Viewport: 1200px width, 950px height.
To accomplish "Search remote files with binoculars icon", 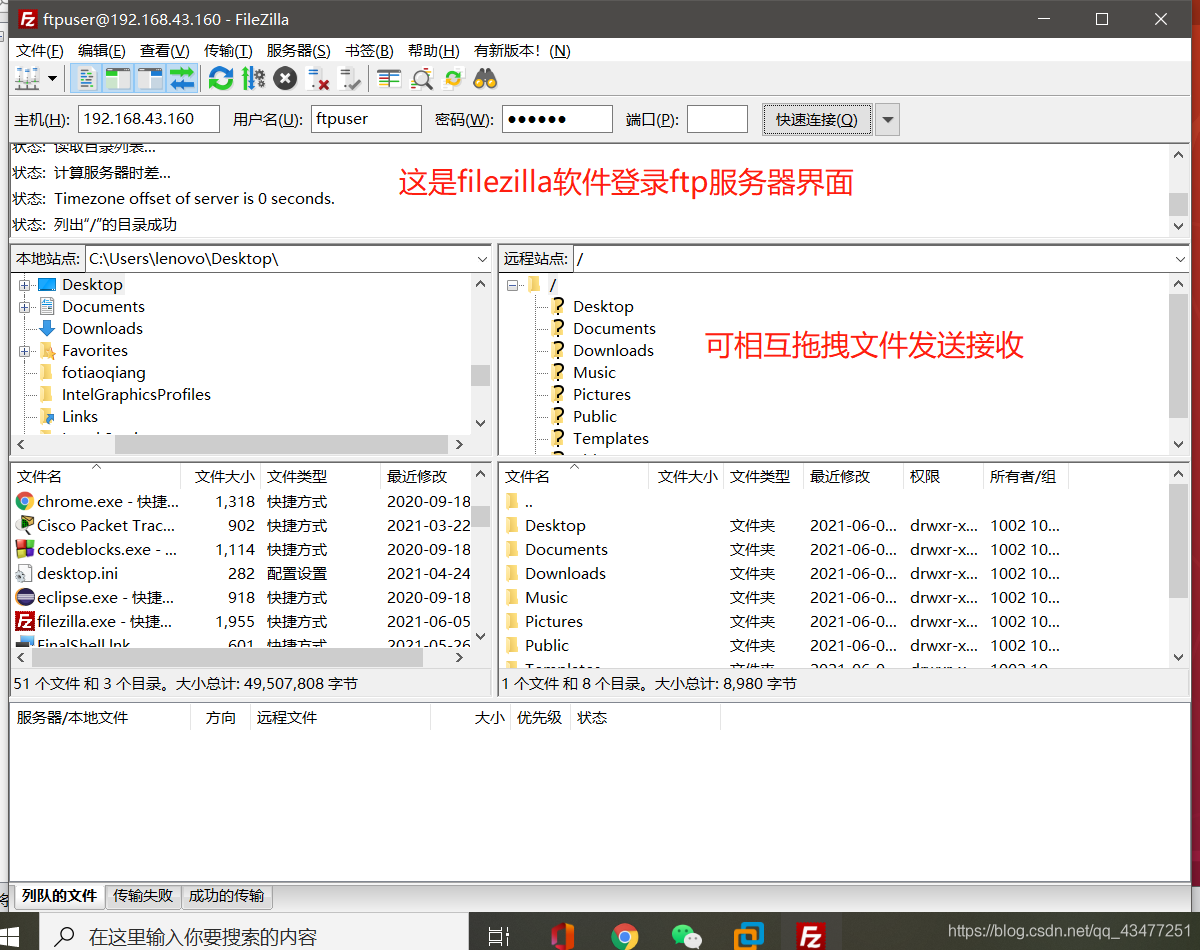I will pyautogui.click(x=485, y=78).
